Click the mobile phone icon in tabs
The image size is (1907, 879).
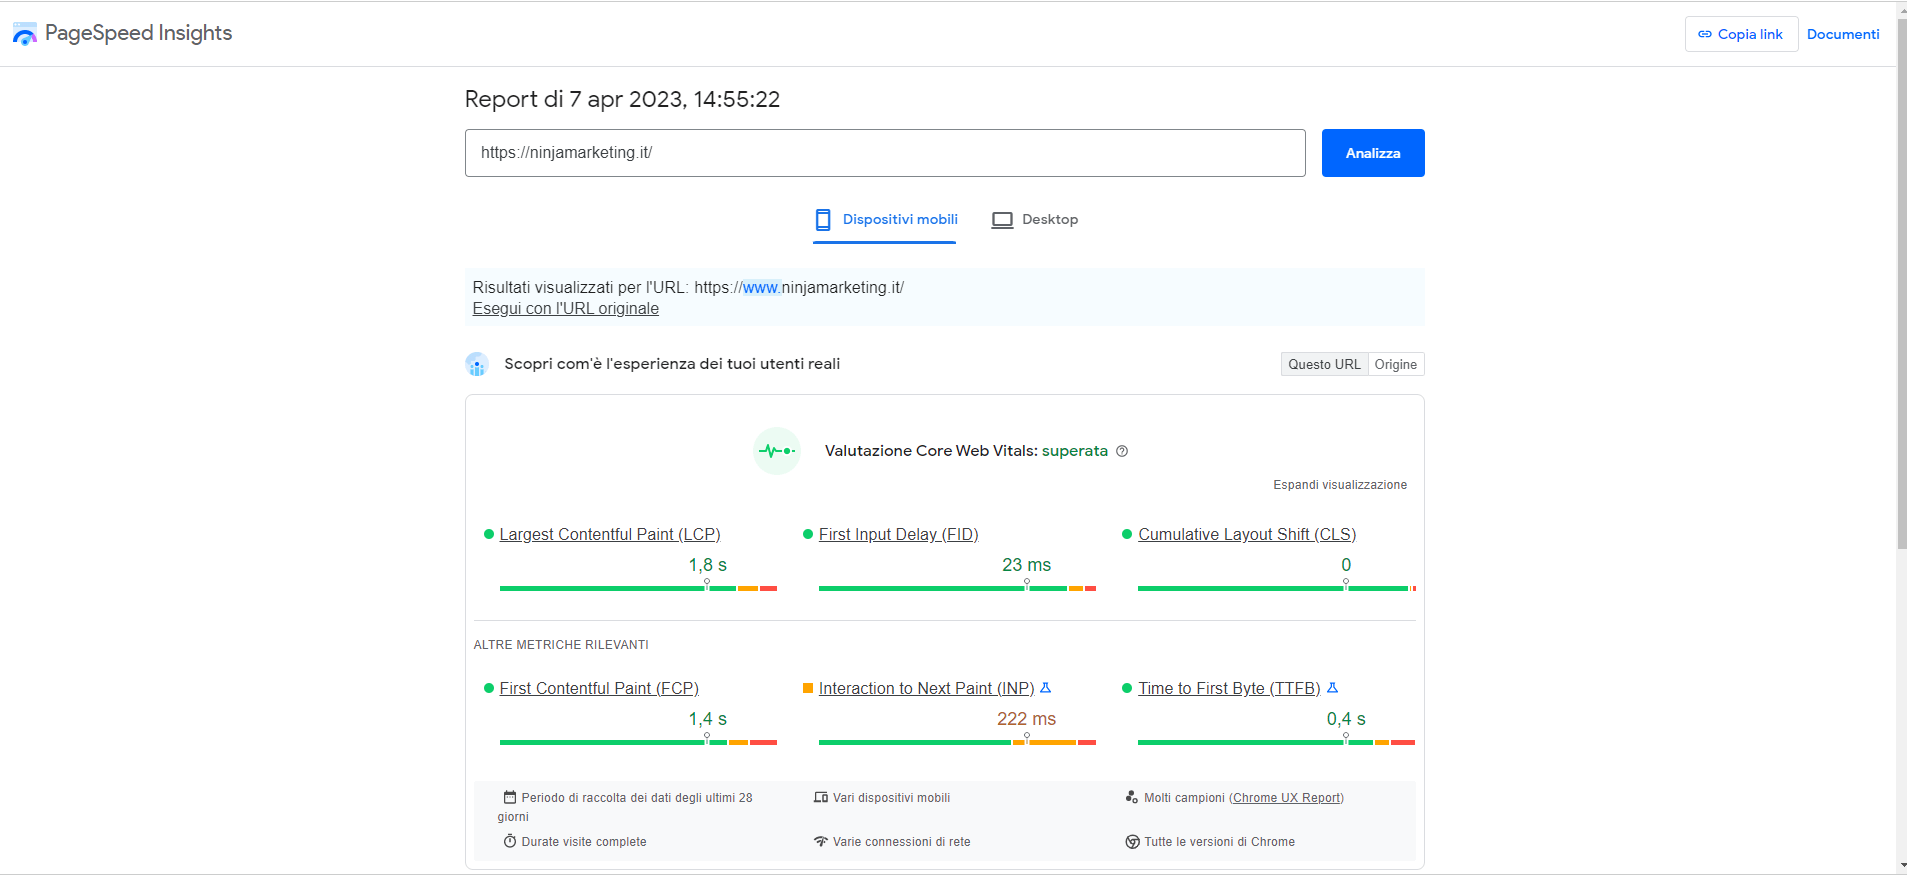(823, 220)
